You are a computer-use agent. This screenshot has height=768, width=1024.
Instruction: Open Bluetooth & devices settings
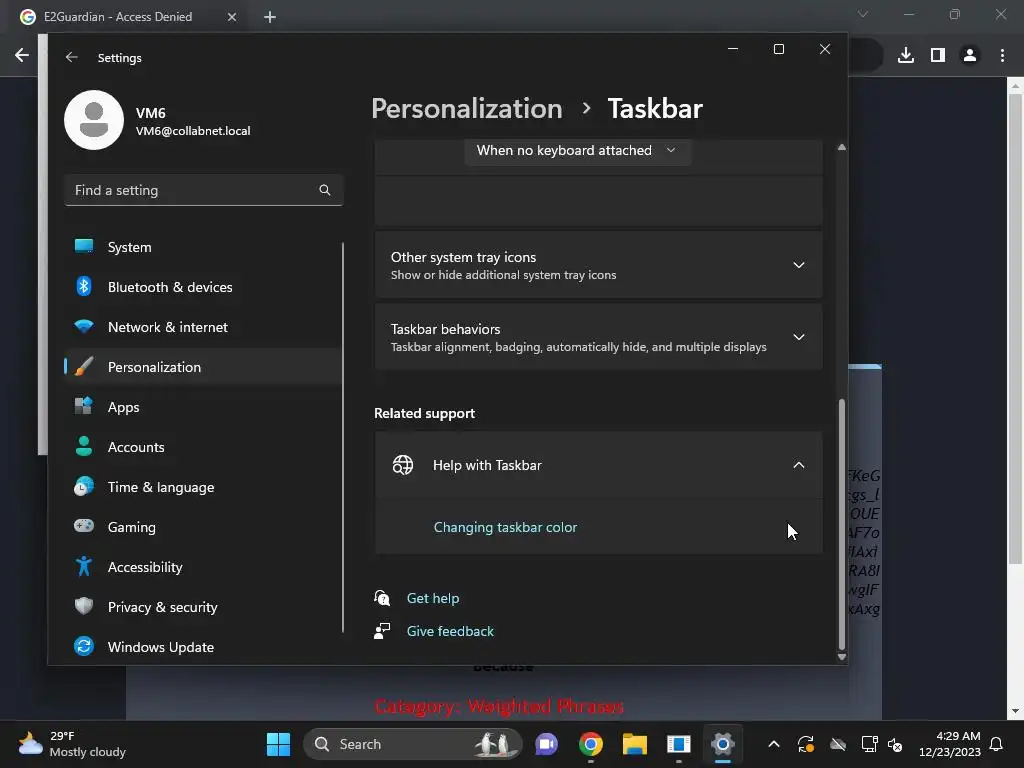click(202, 287)
